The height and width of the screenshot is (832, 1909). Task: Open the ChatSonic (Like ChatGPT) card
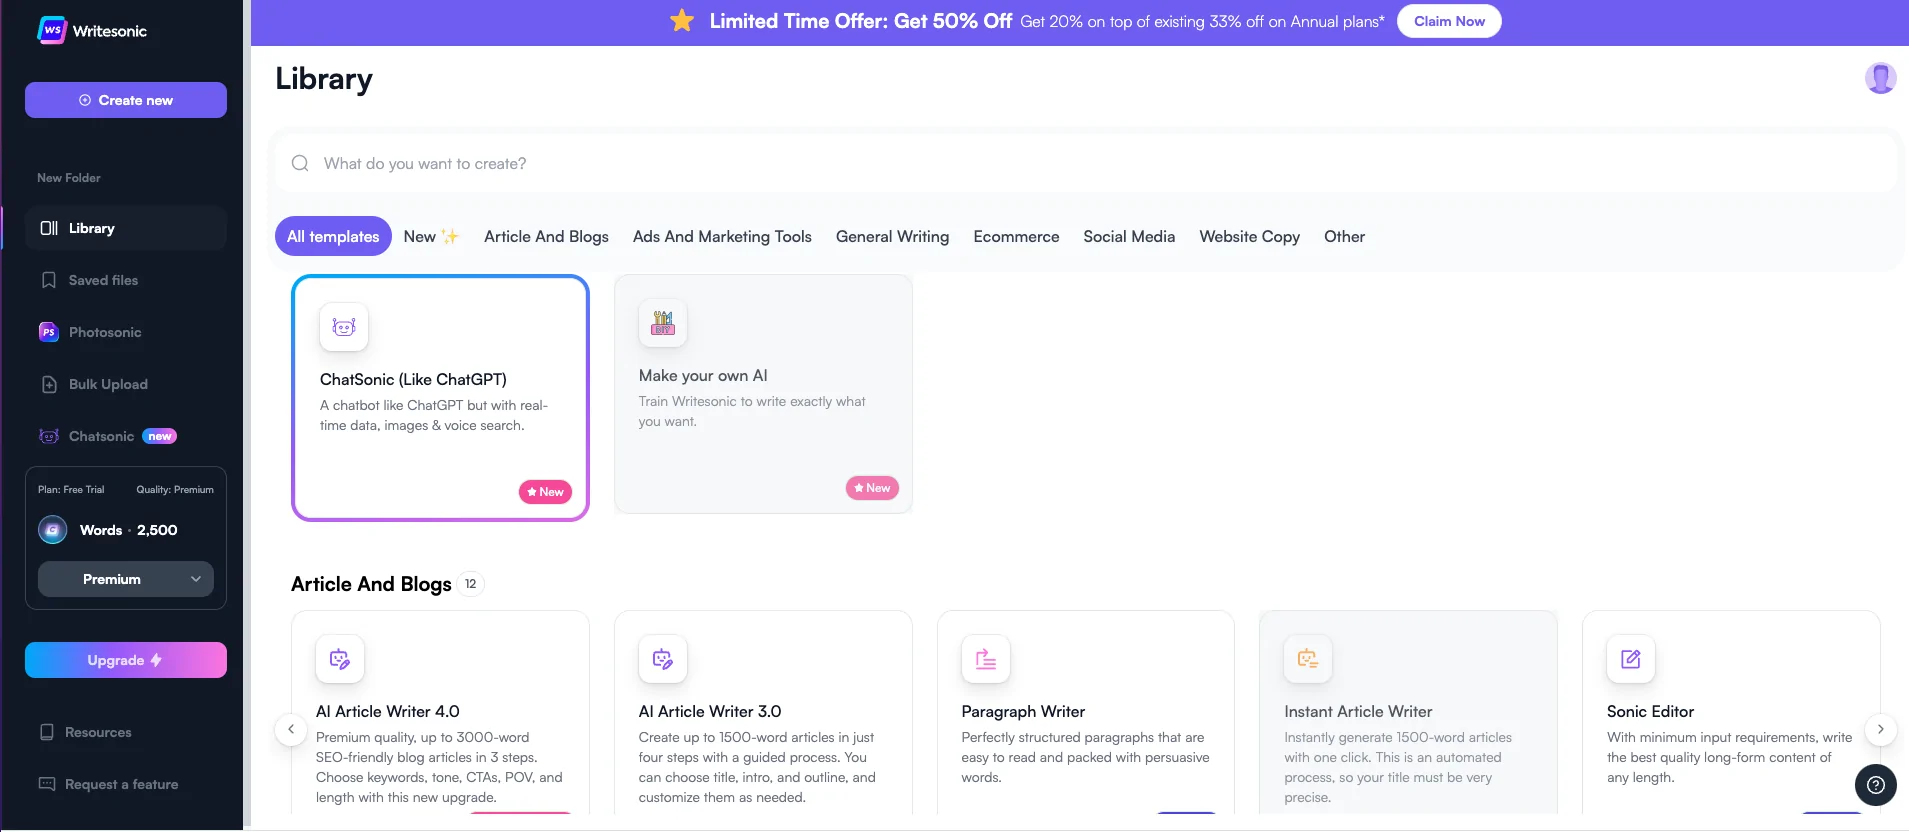click(440, 398)
